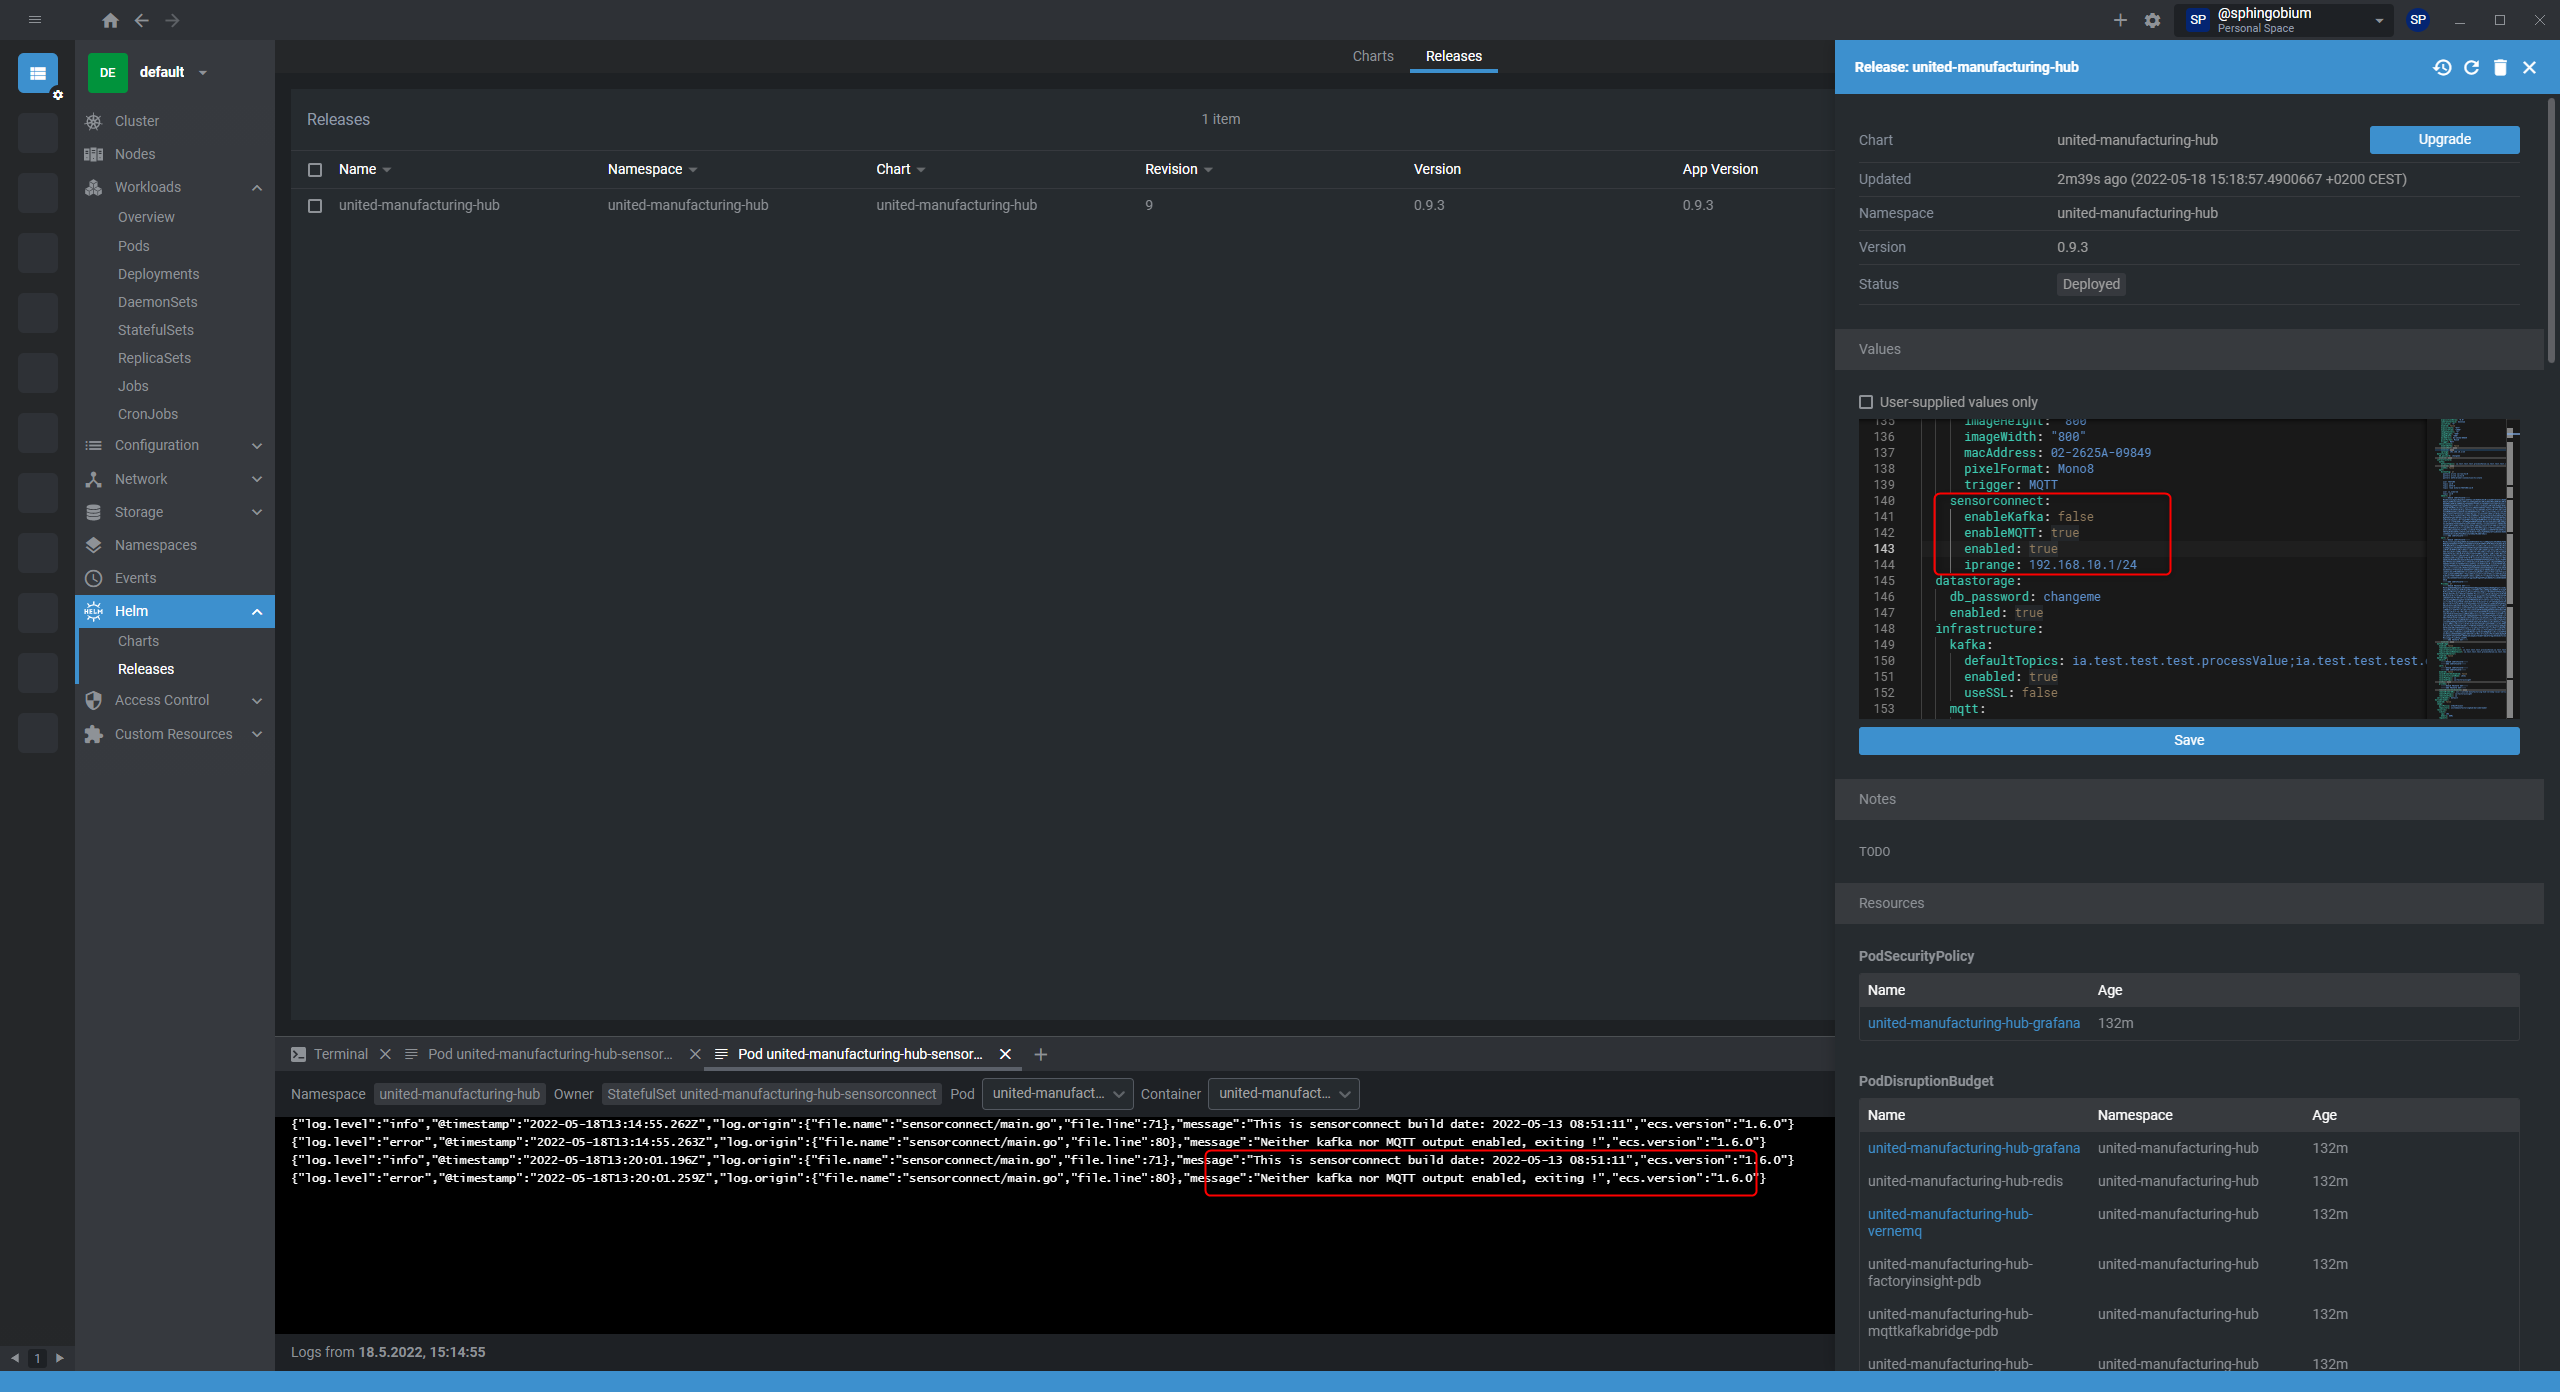Switch to the Charts tab

(1372, 56)
